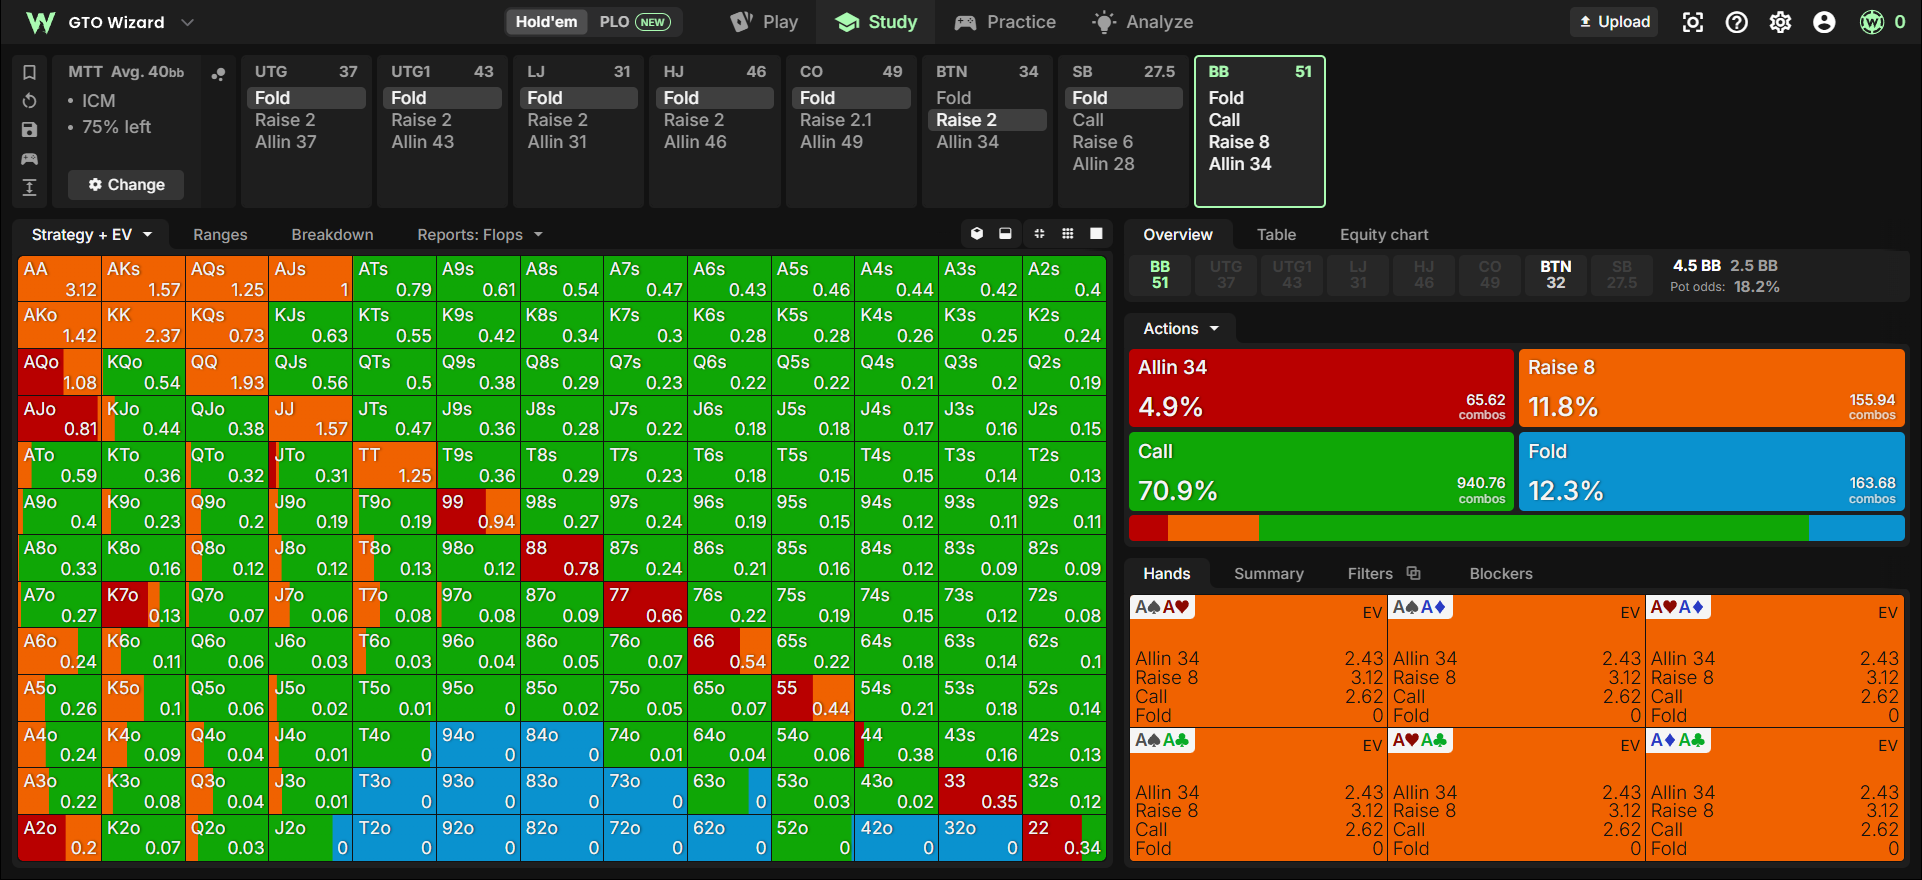
Task: Click the vertical expand/collapse height icon
Action: 30,187
